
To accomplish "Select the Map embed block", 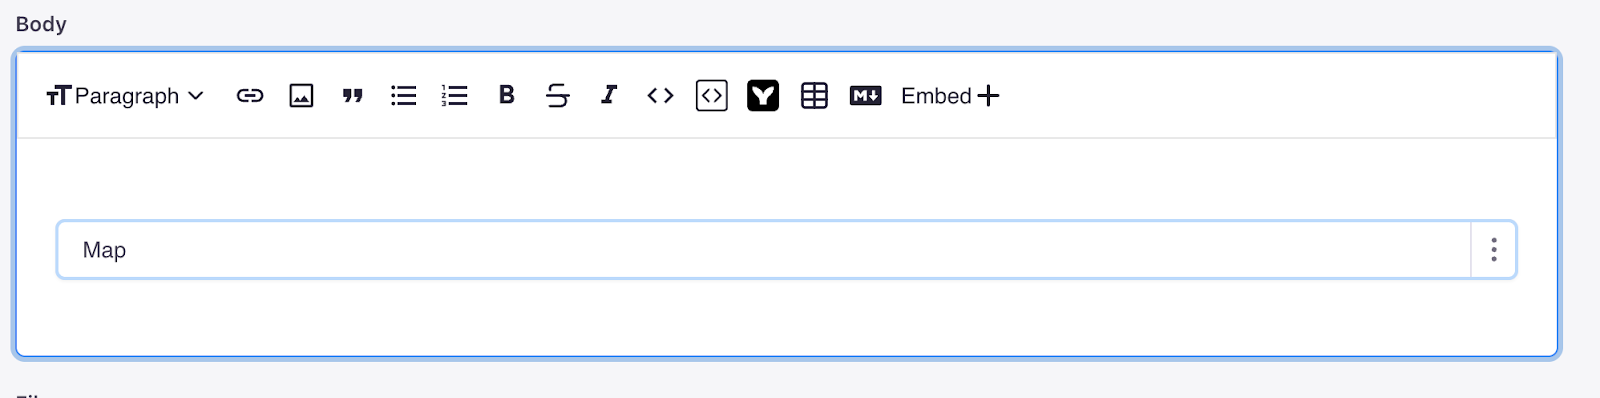I will tap(764, 250).
